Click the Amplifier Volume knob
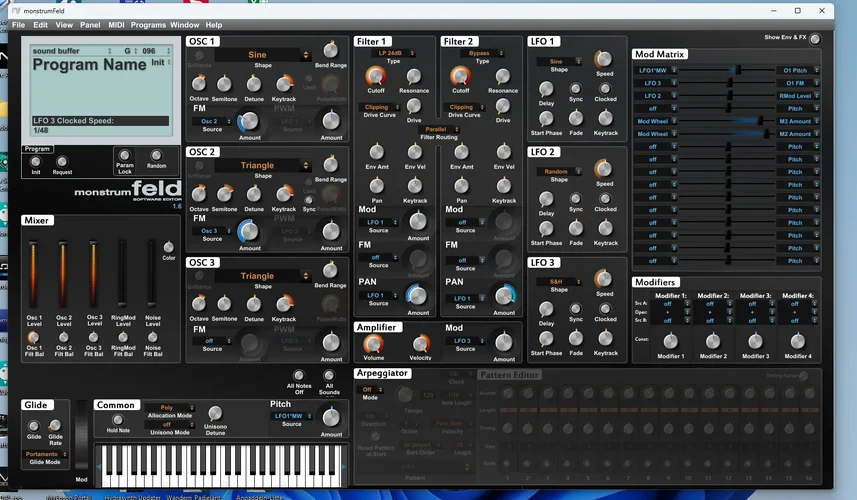Screen dimensions: 857x500 (x=373, y=344)
